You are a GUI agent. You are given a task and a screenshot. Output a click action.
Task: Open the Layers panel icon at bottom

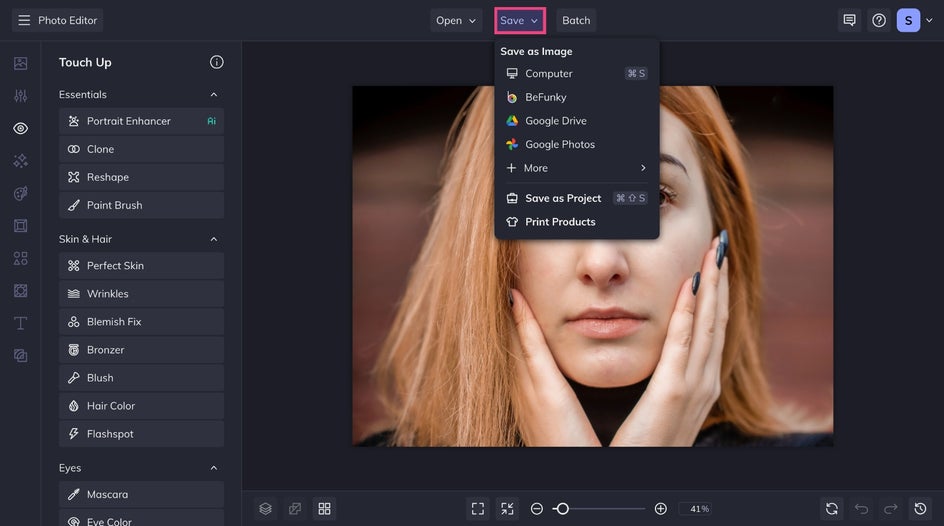pos(265,509)
